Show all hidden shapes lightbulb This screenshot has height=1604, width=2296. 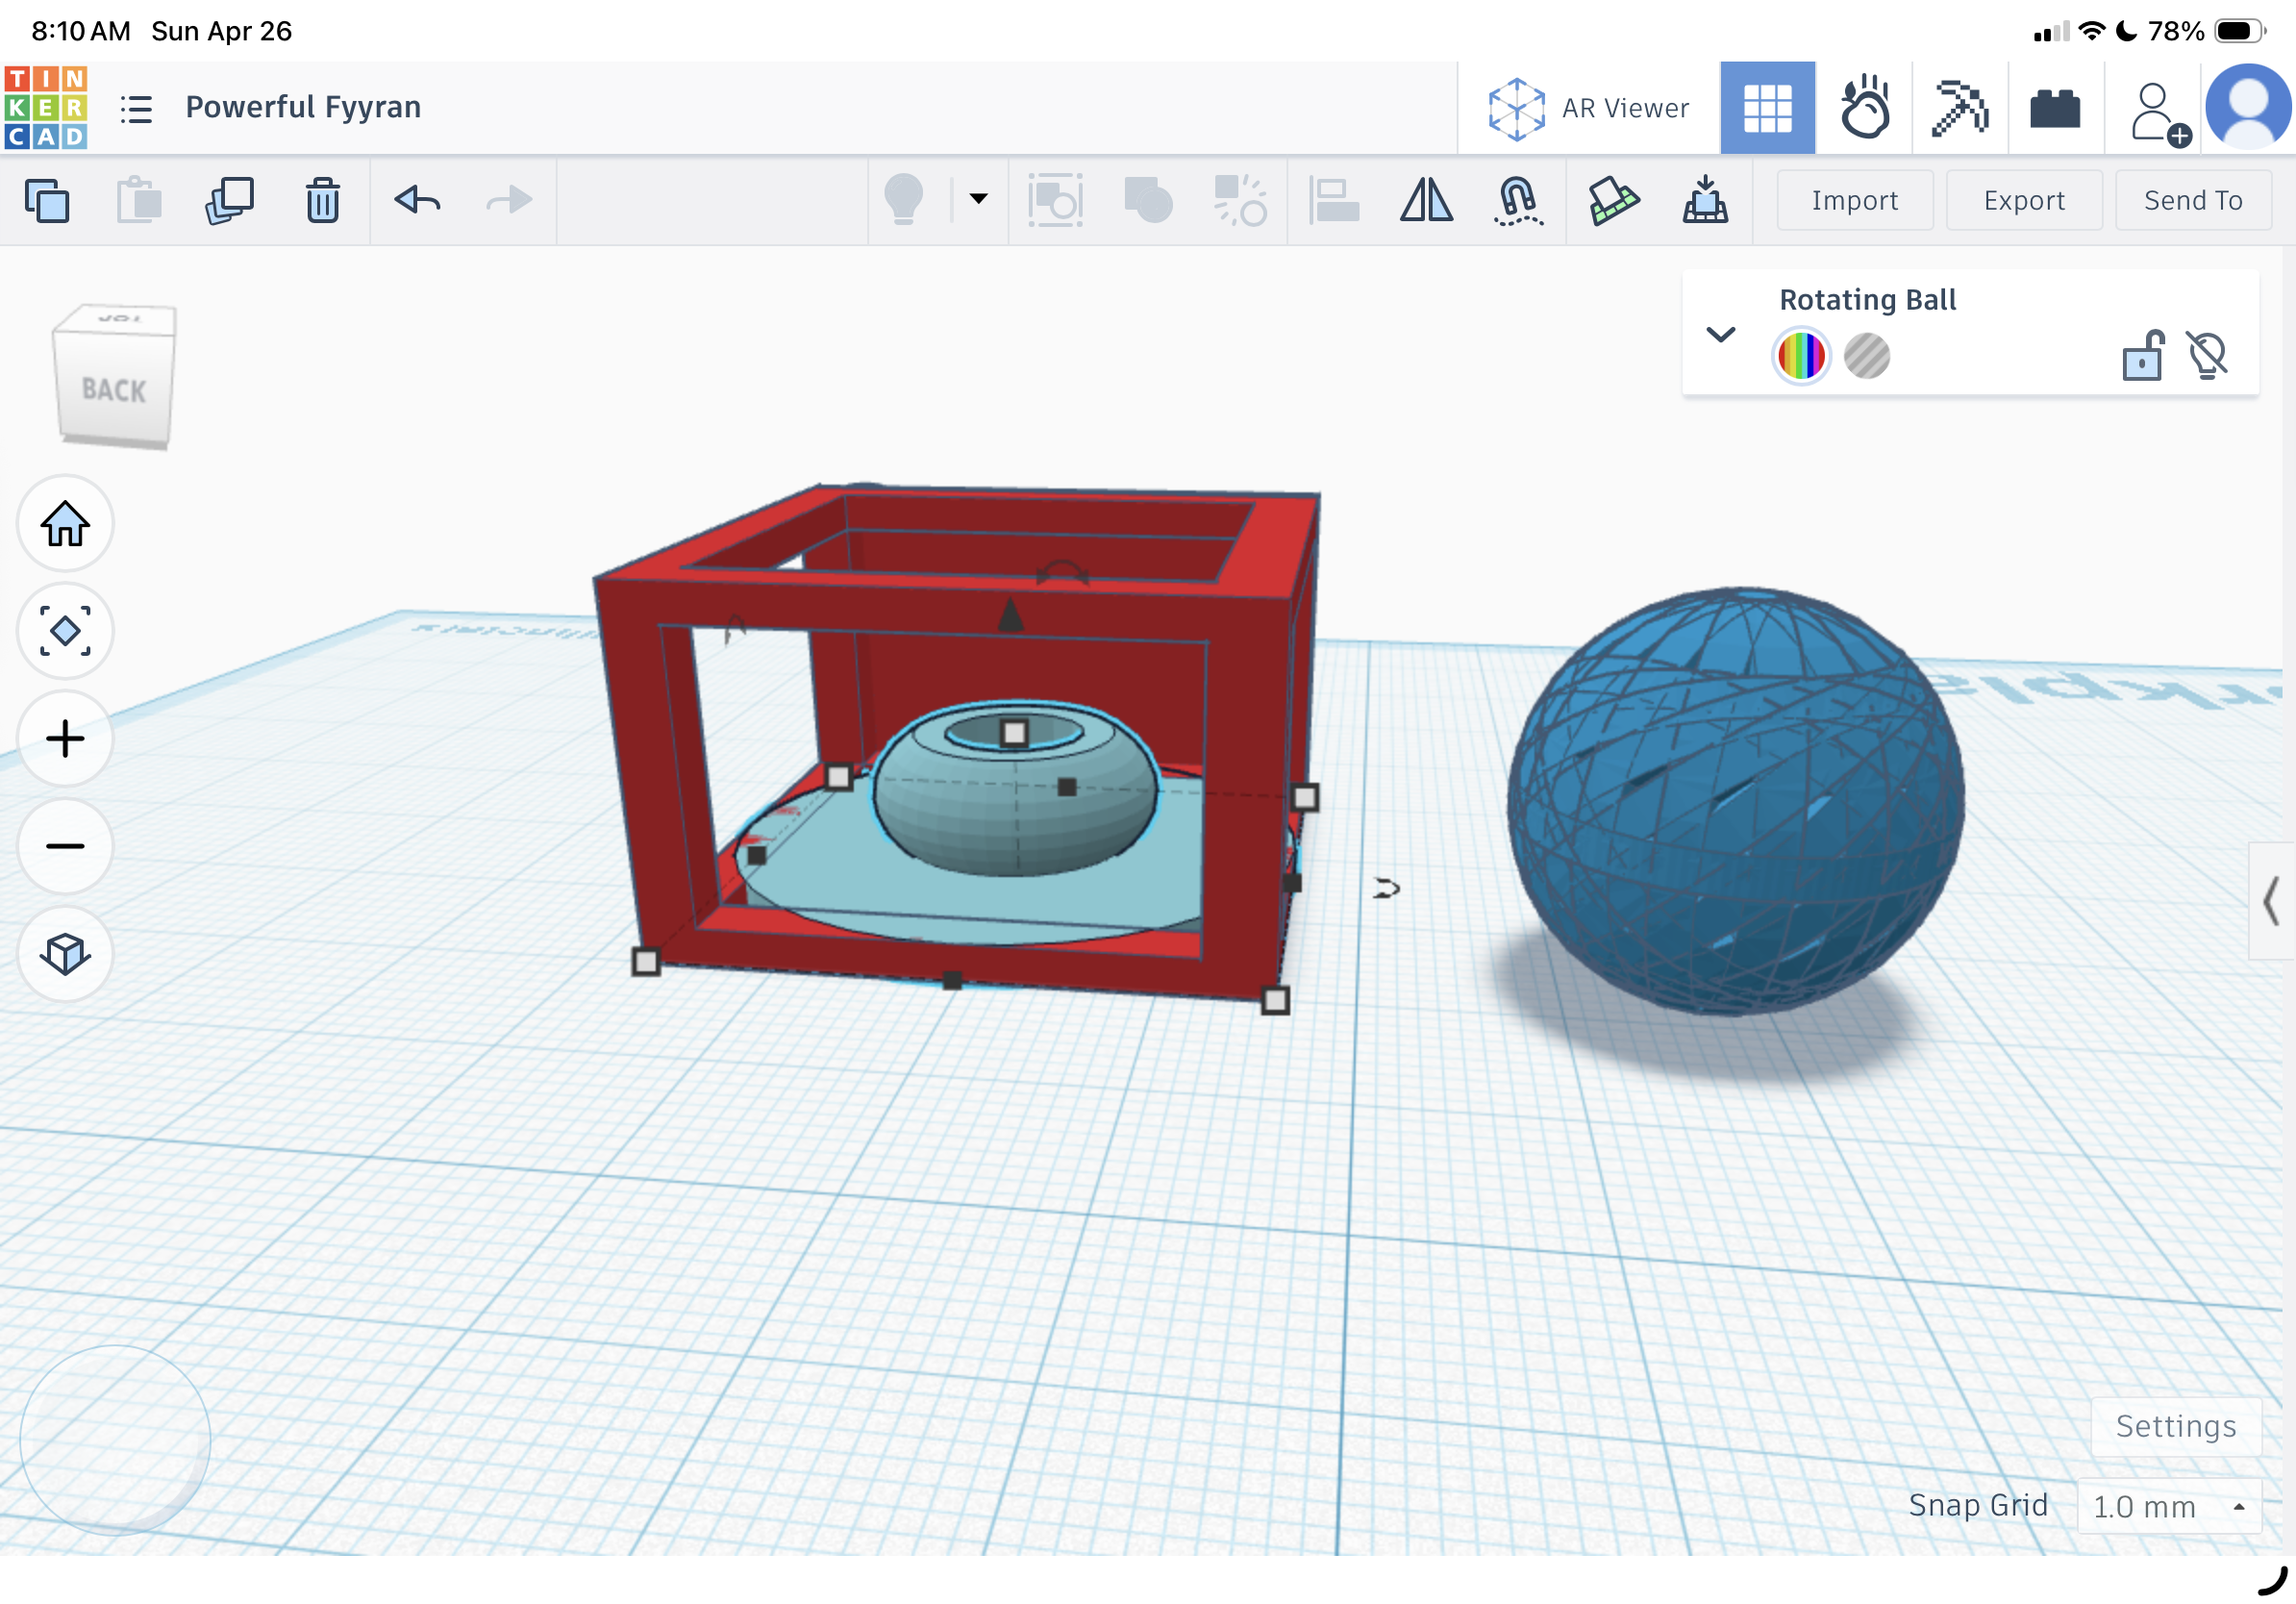click(x=903, y=199)
